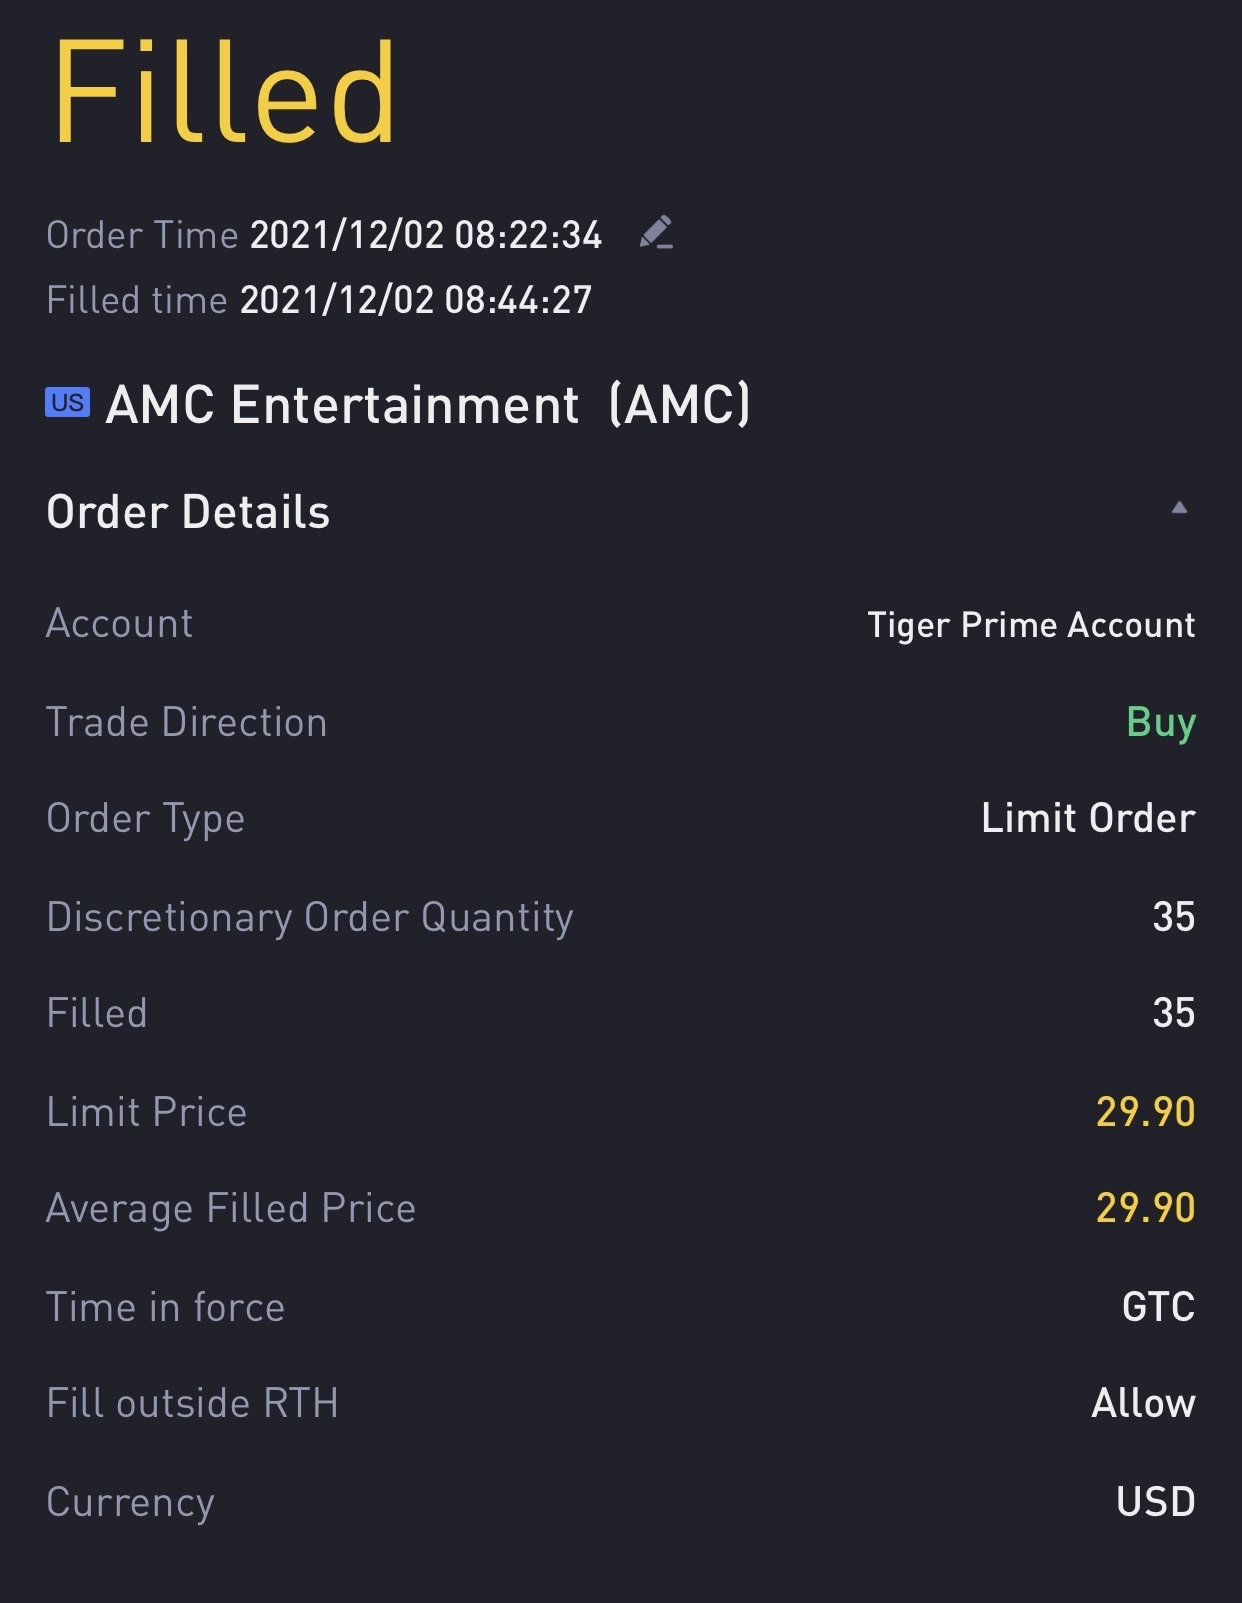Click the Fill outside RTH label
Image resolution: width=1242 pixels, height=1603 pixels.
tap(192, 1403)
